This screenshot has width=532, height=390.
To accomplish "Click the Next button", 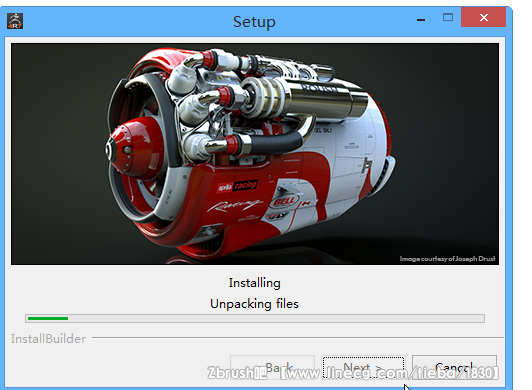I will coord(363,367).
